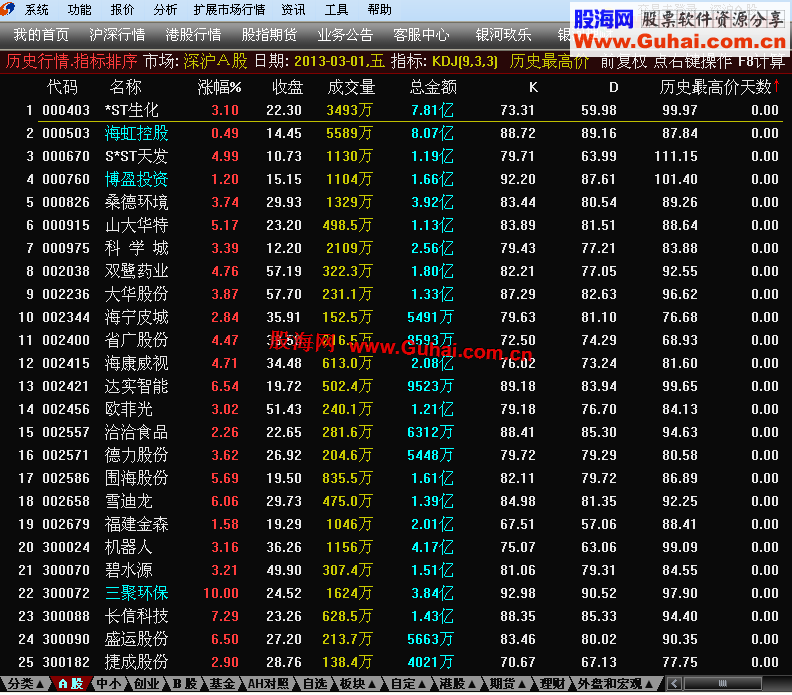Sort by 成交量 column header
Image resolution: width=792 pixels, height=695 pixels.
(x=351, y=87)
